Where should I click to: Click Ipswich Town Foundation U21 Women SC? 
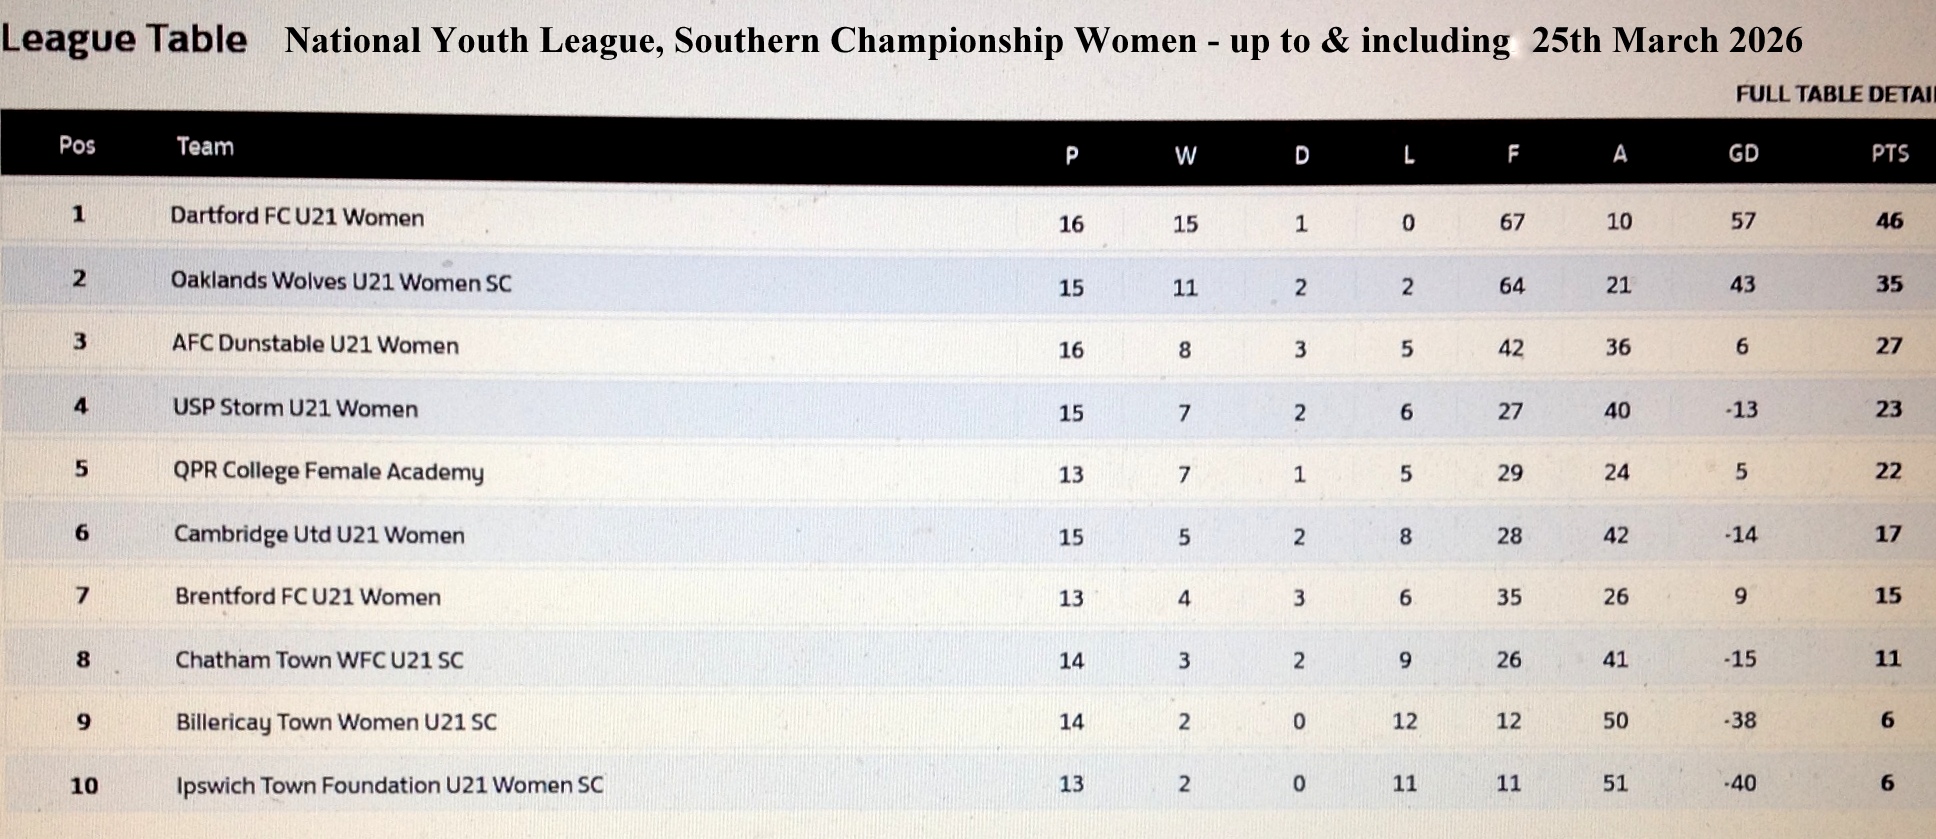pyautogui.click(x=389, y=785)
